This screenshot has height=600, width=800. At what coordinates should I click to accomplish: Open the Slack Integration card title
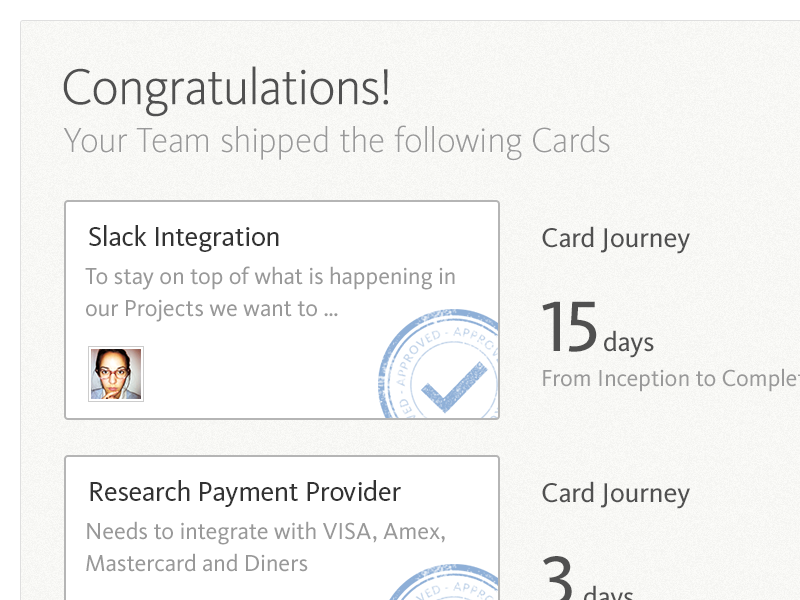[x=184, y=238]
